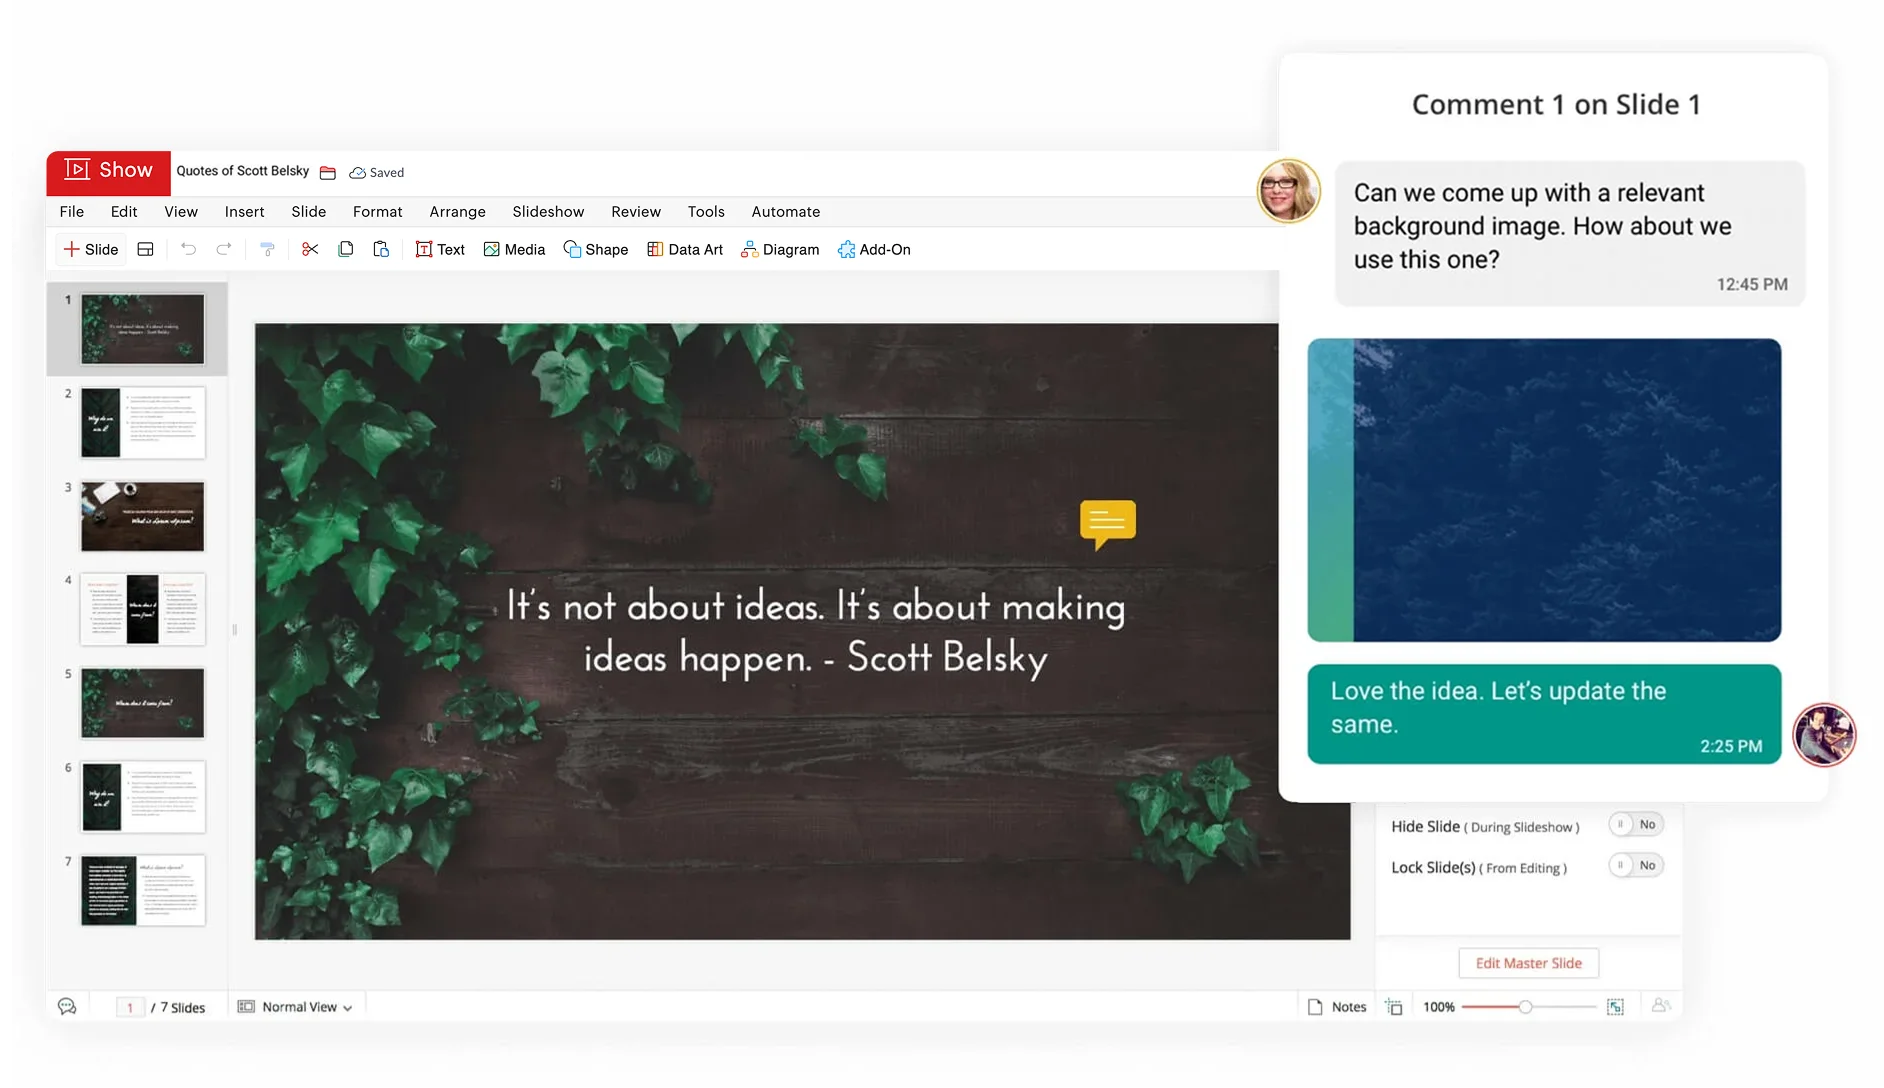Image resolution: width=1884 pixels, height=1088 pixels.
Task: Click the Edit Master Slide button
Action: pyautogui.click(x=1528, y=962)
